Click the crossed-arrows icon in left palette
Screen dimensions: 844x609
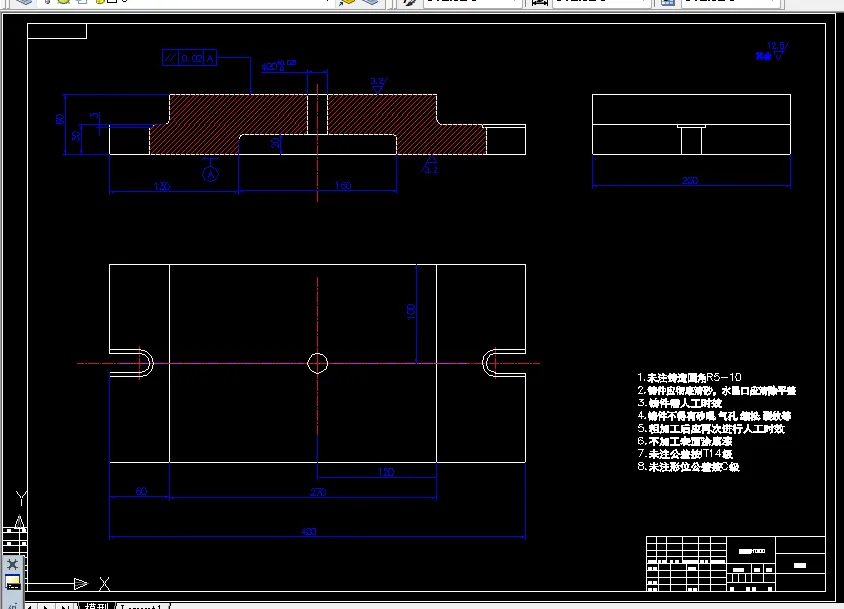[12, 564]
